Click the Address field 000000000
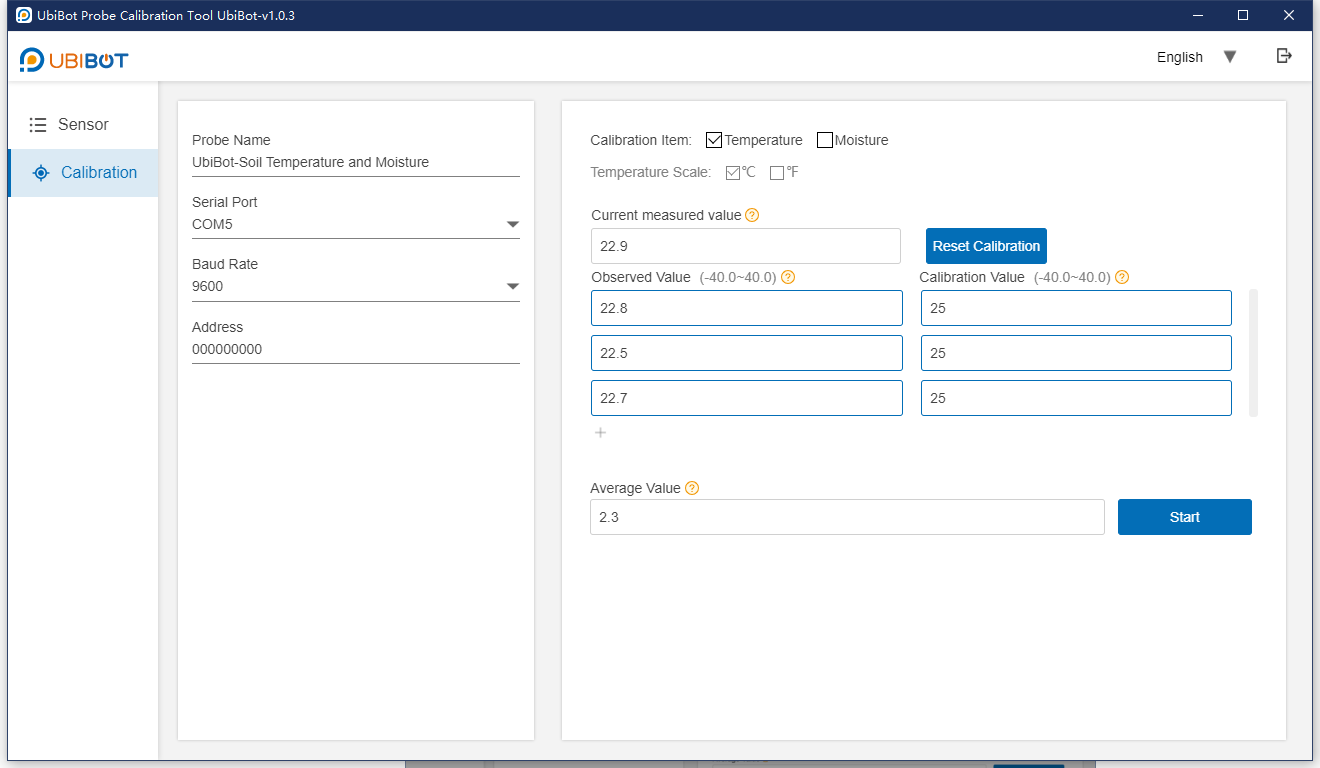The image size is (1320, 768). click(x=356, y=349)
